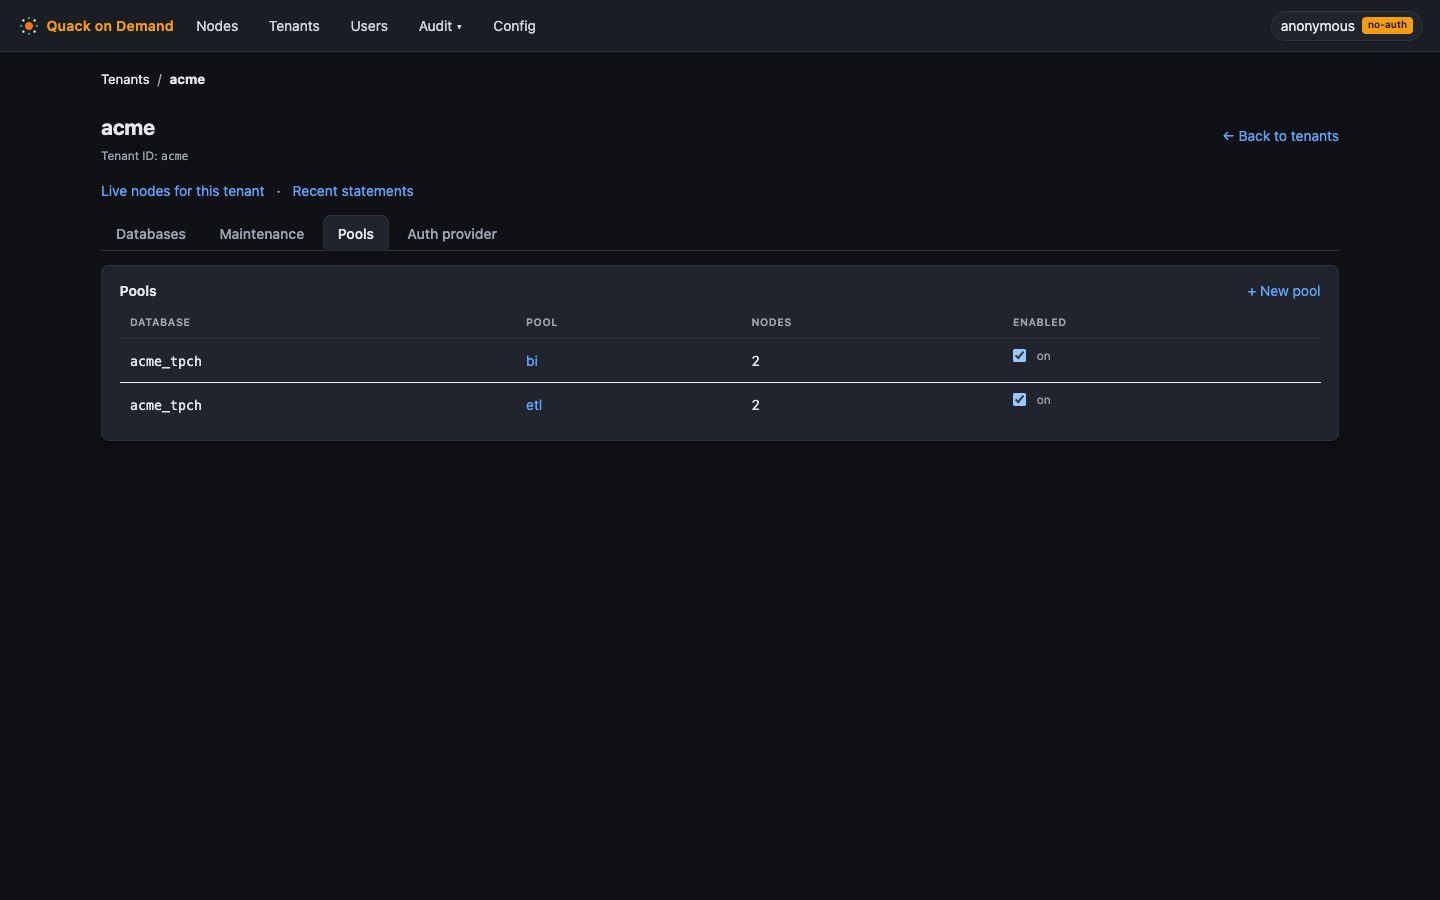Select the Pools tab

point(356,234)
